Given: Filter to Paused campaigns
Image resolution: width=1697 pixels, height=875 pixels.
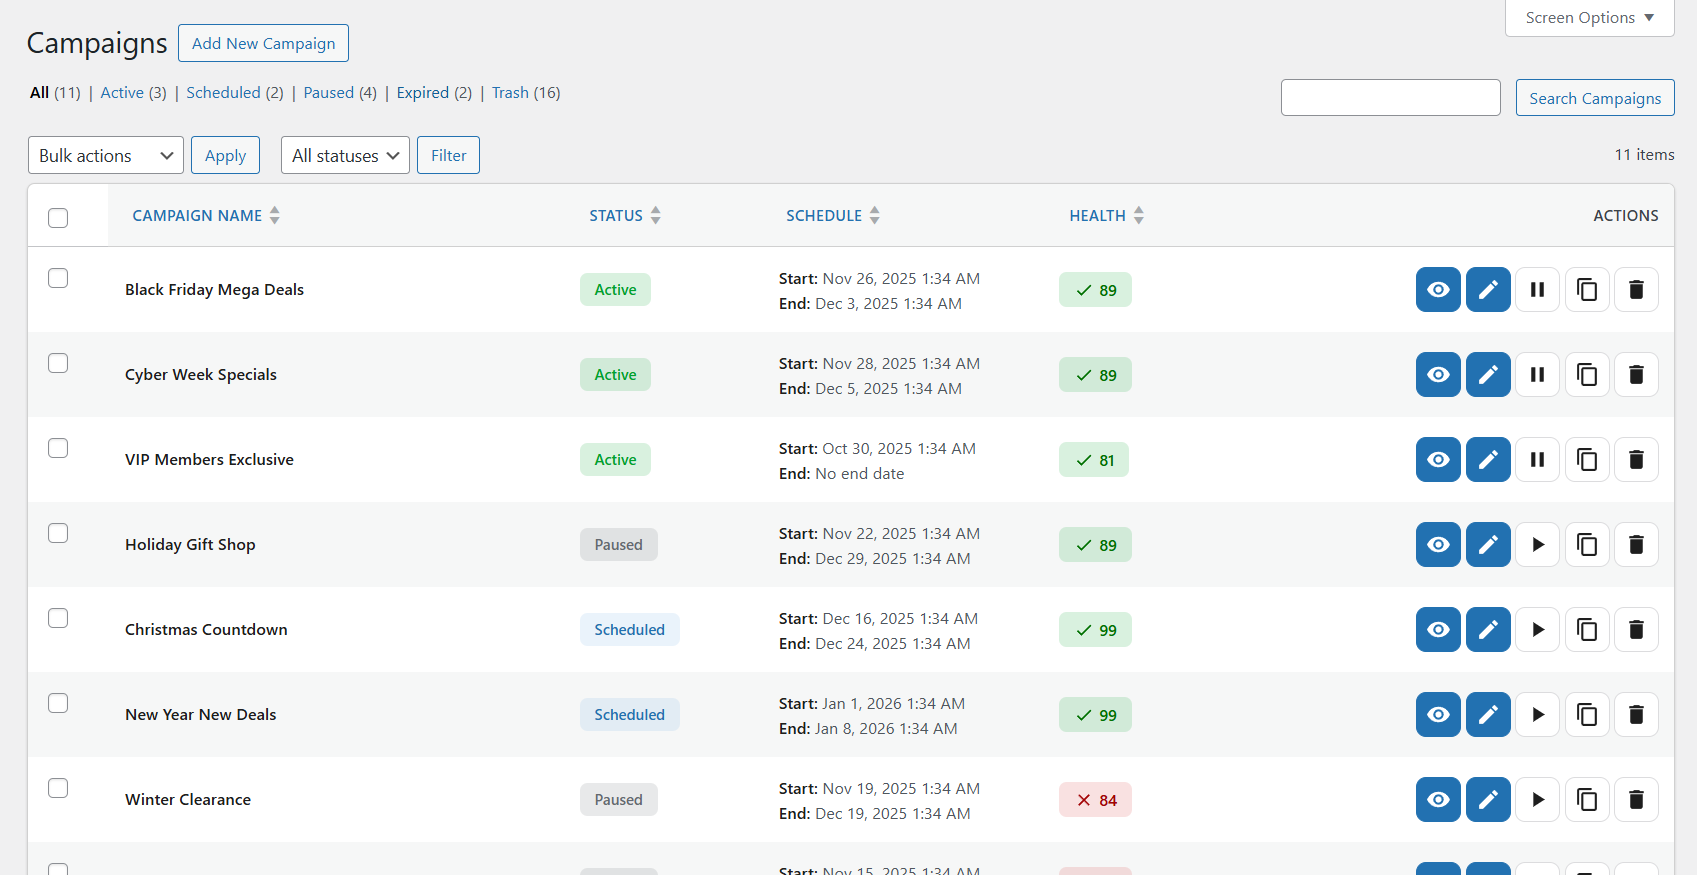Looking at the screenshot, I should coord(340,93).
